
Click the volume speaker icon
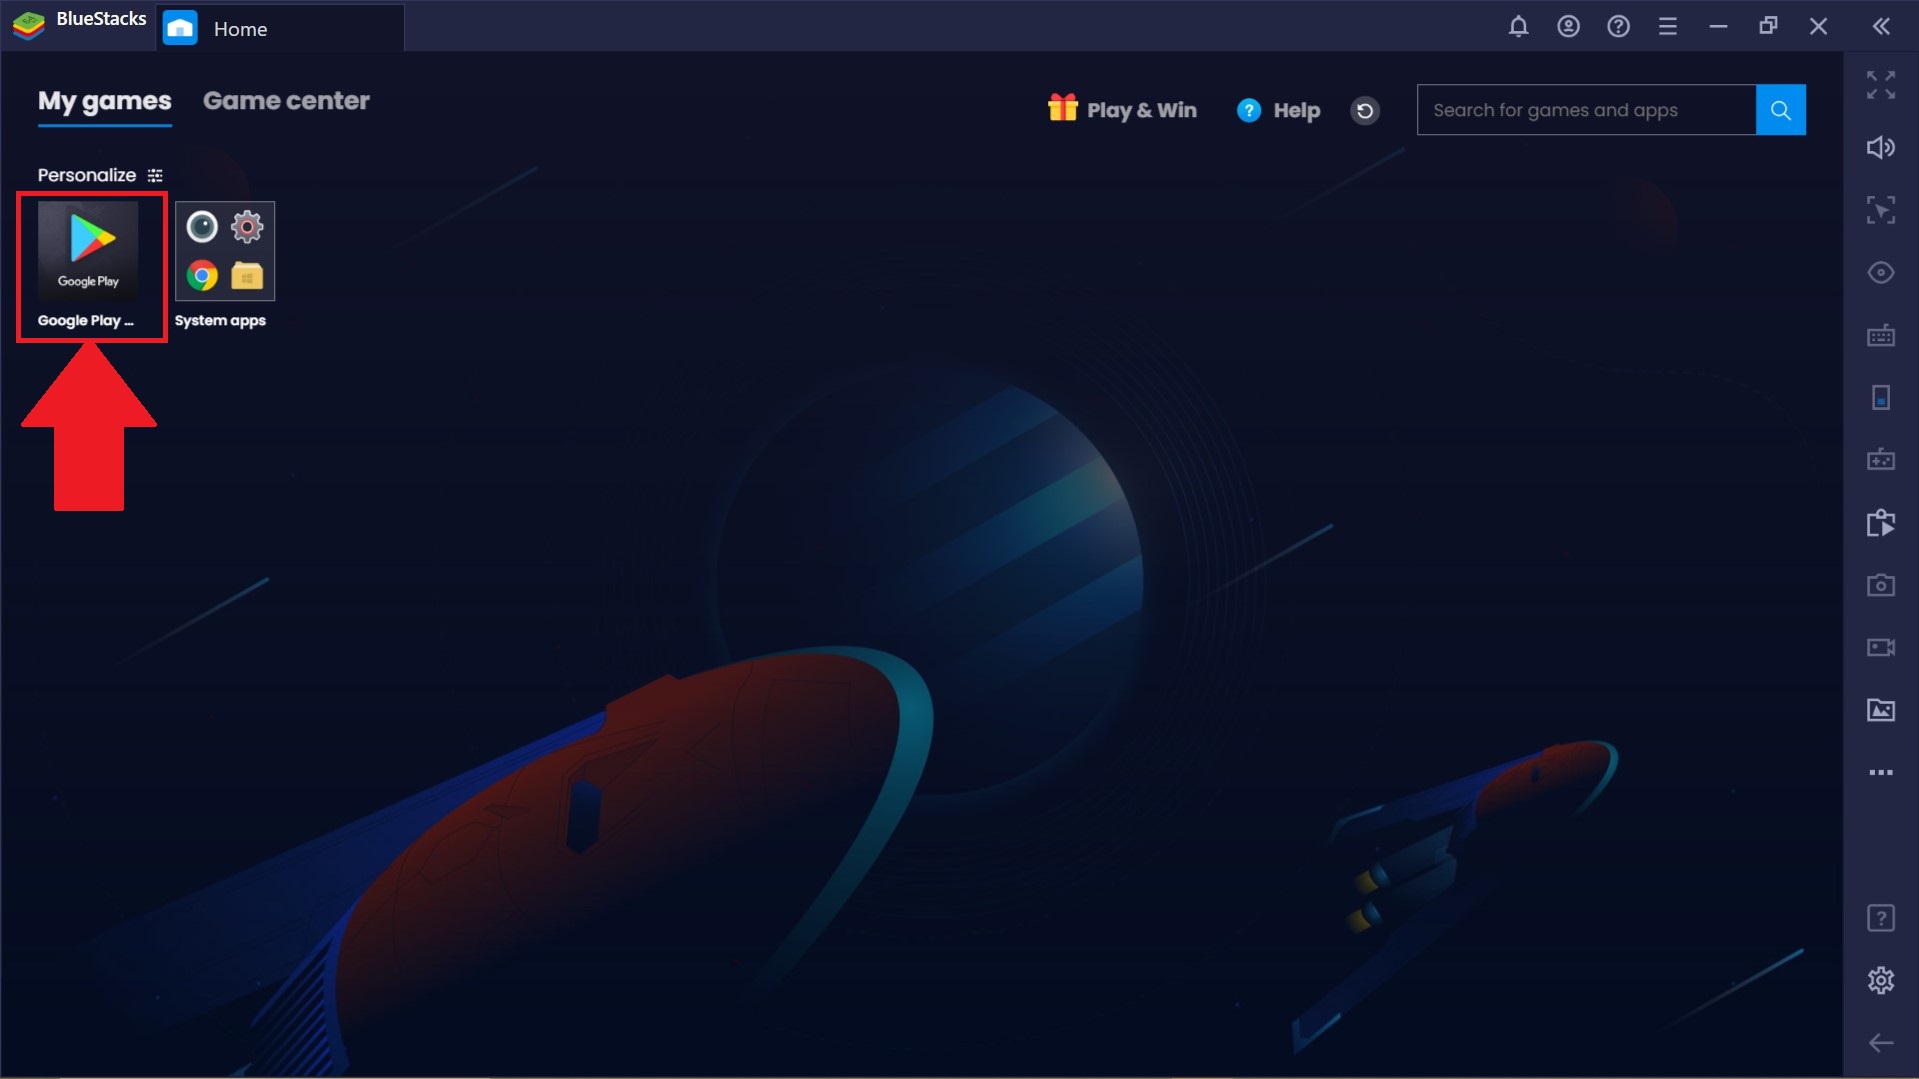[1881, 148]
